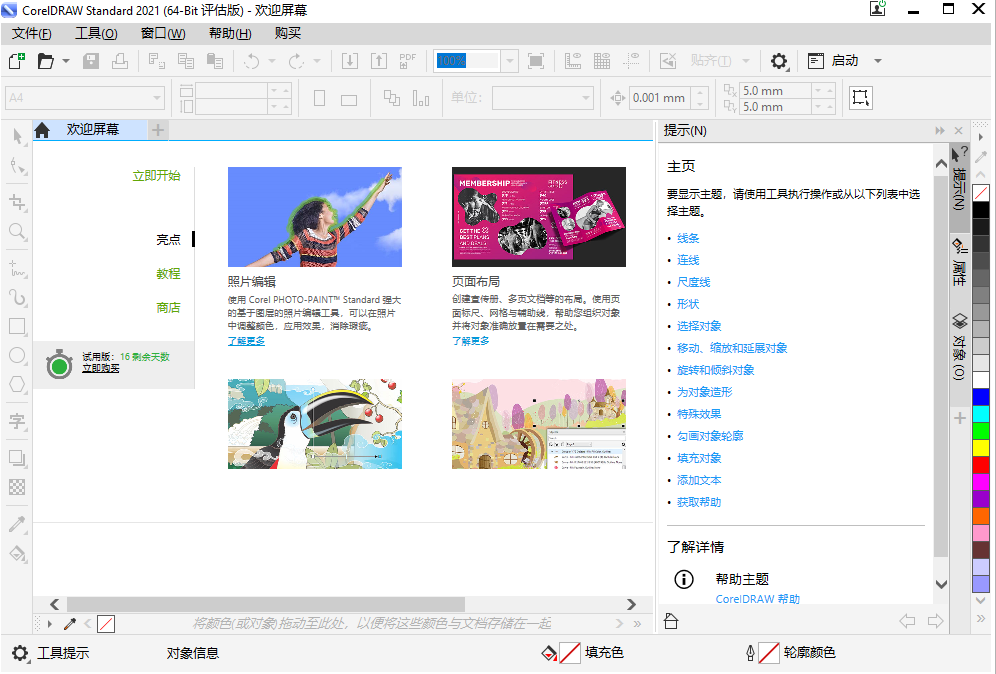Open the 页面布局 thumbnail preview
Image resolution: width=996 pixels, height=674 pixels.
point(538,217)
